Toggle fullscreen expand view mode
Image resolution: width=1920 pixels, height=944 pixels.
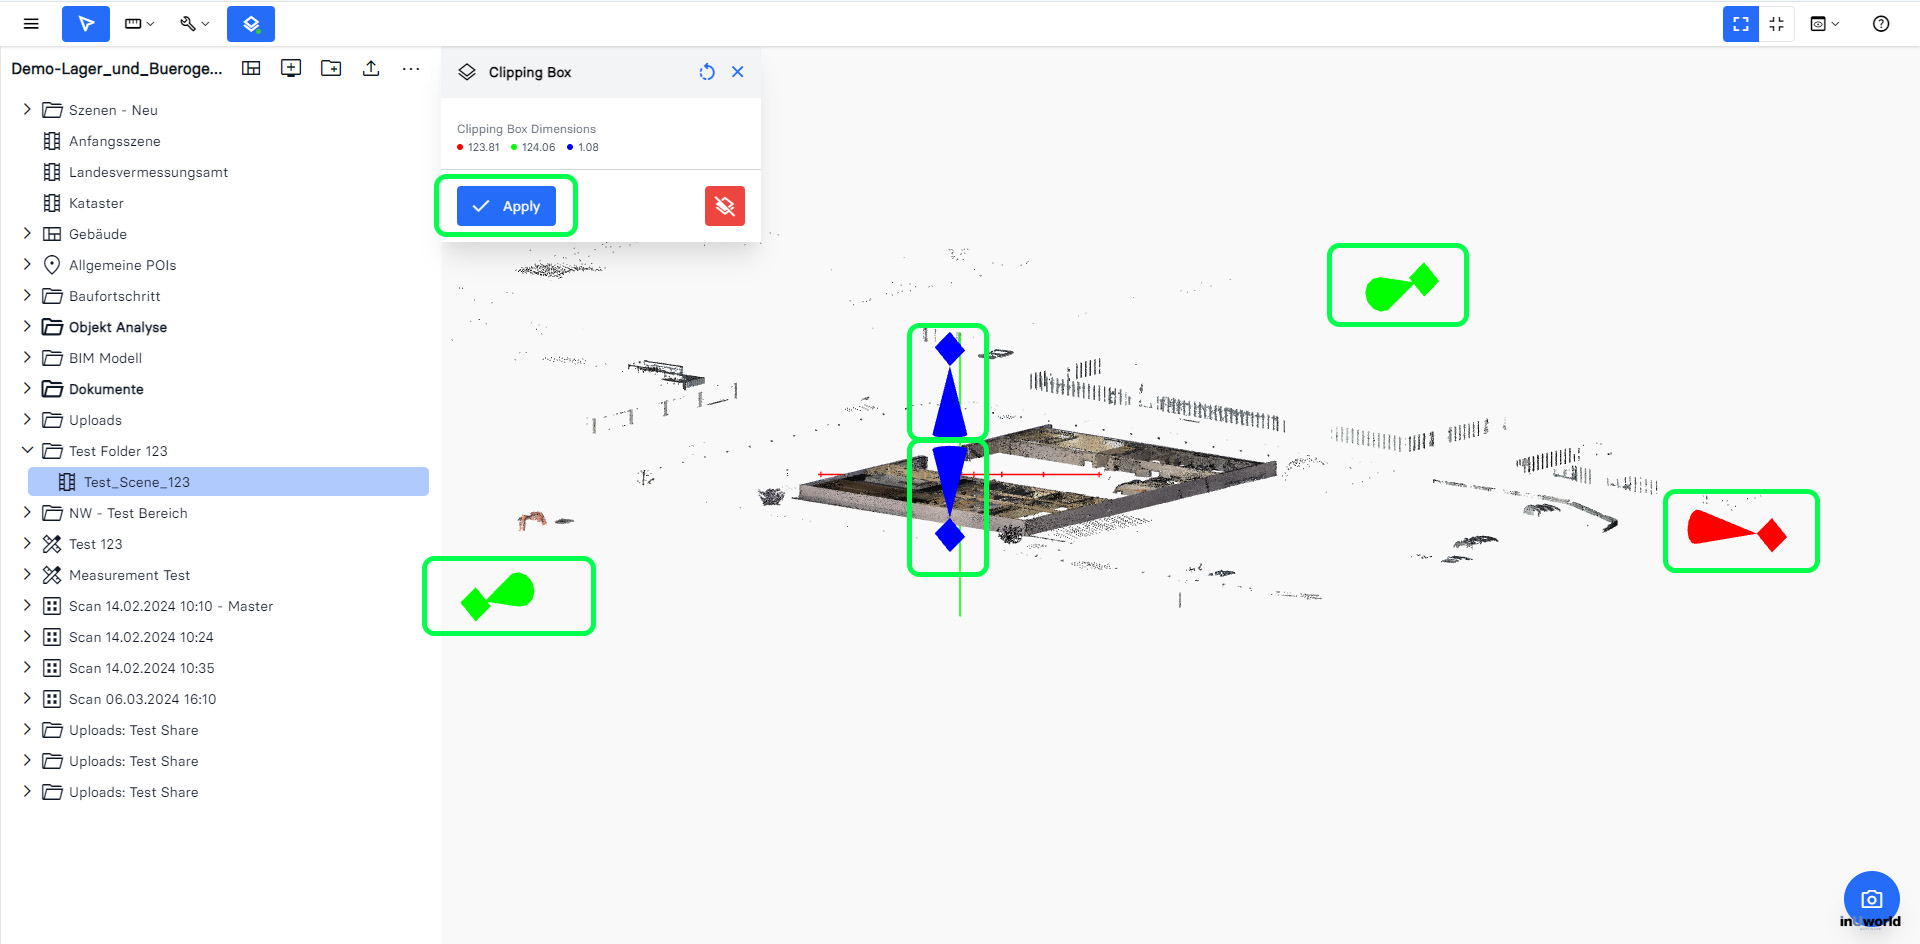click(x=1741, y=24)
